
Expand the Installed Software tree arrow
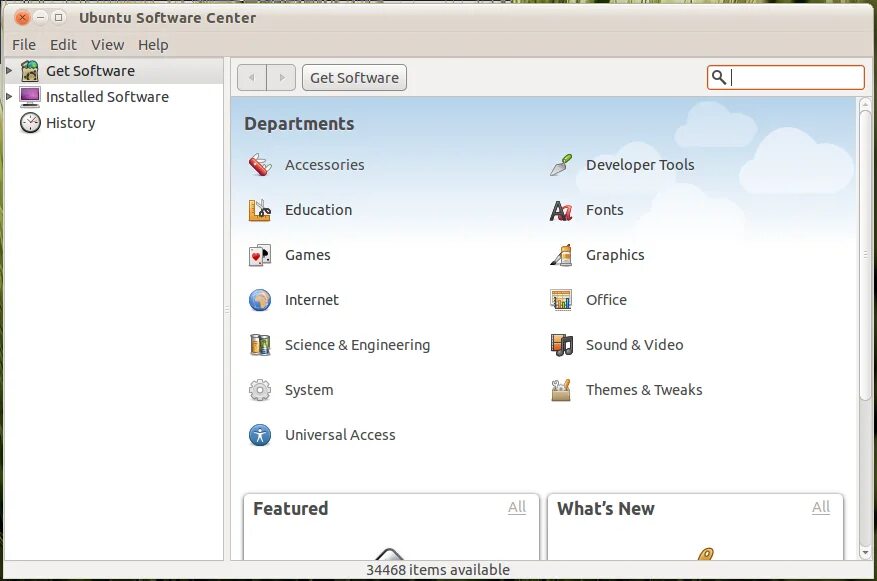pos(9,96)
